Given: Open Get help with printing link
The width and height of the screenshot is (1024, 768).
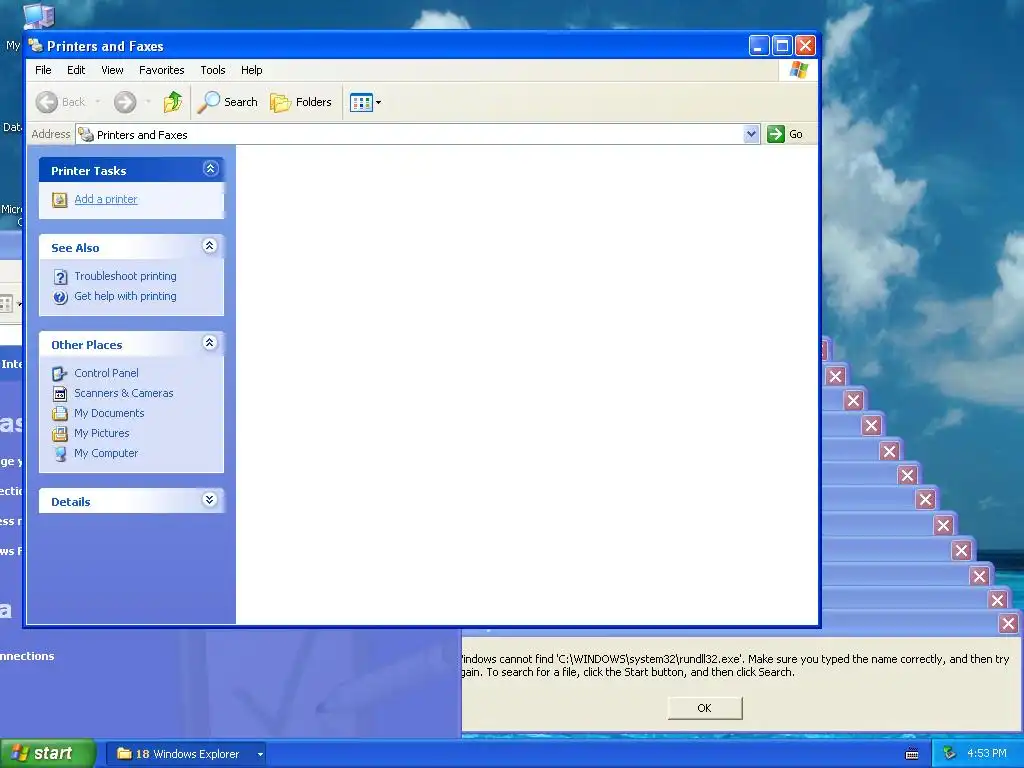Looking at the screenshot, I should (x=125, y=296).
